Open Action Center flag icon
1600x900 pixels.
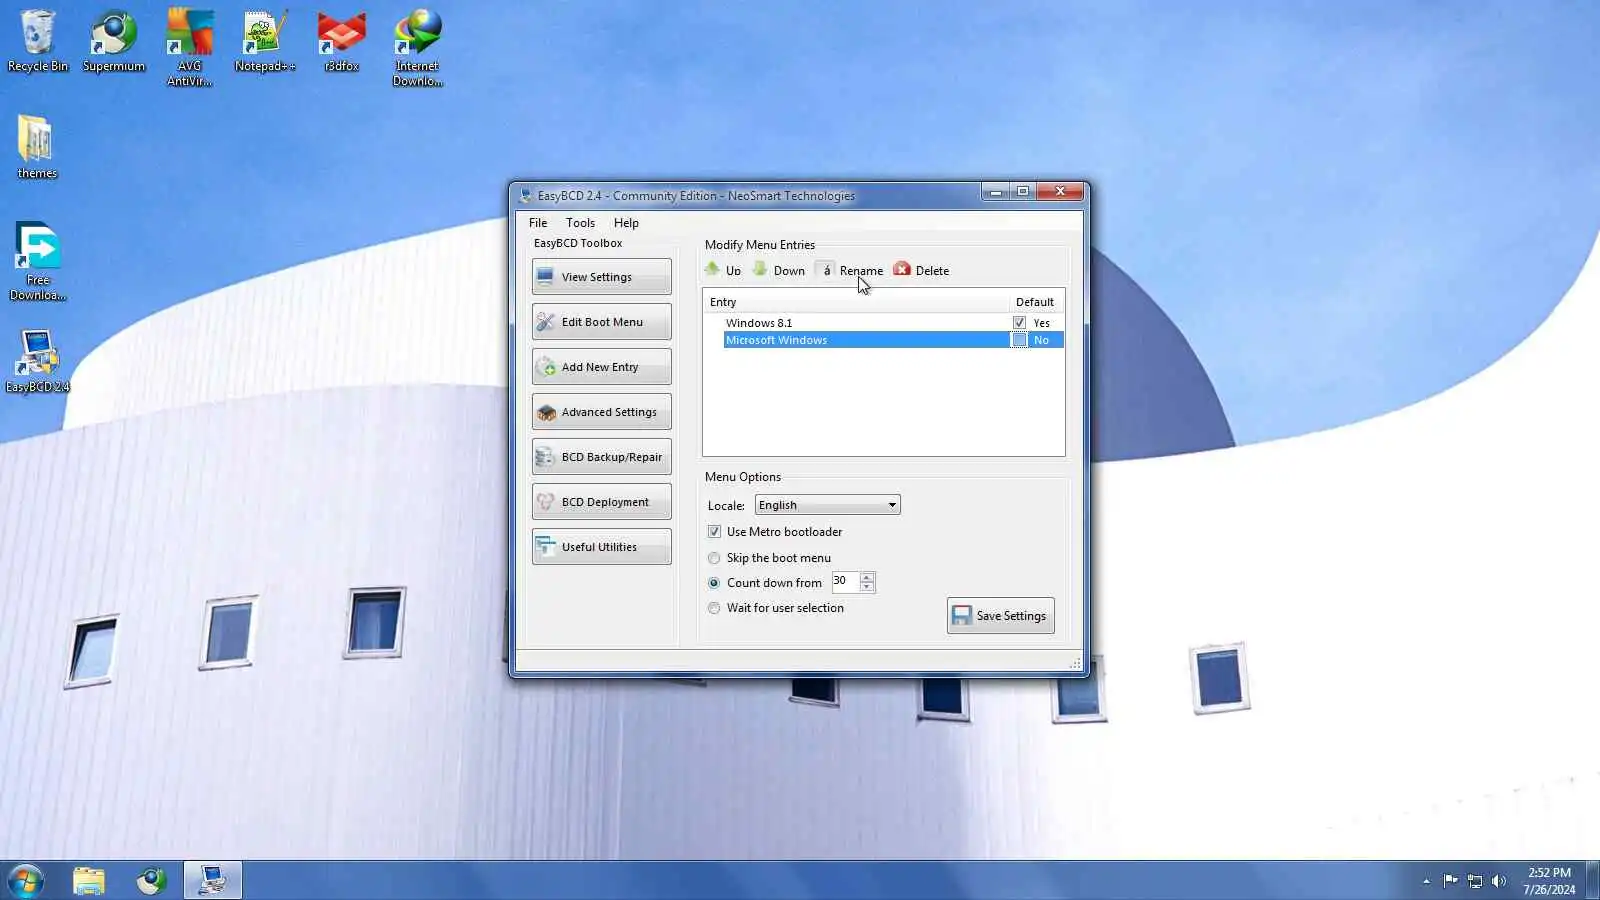(1450, 881)
